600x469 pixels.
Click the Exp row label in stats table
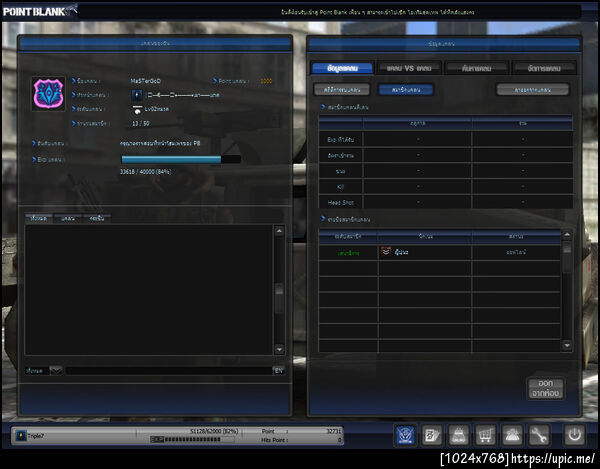pos(341,140)
